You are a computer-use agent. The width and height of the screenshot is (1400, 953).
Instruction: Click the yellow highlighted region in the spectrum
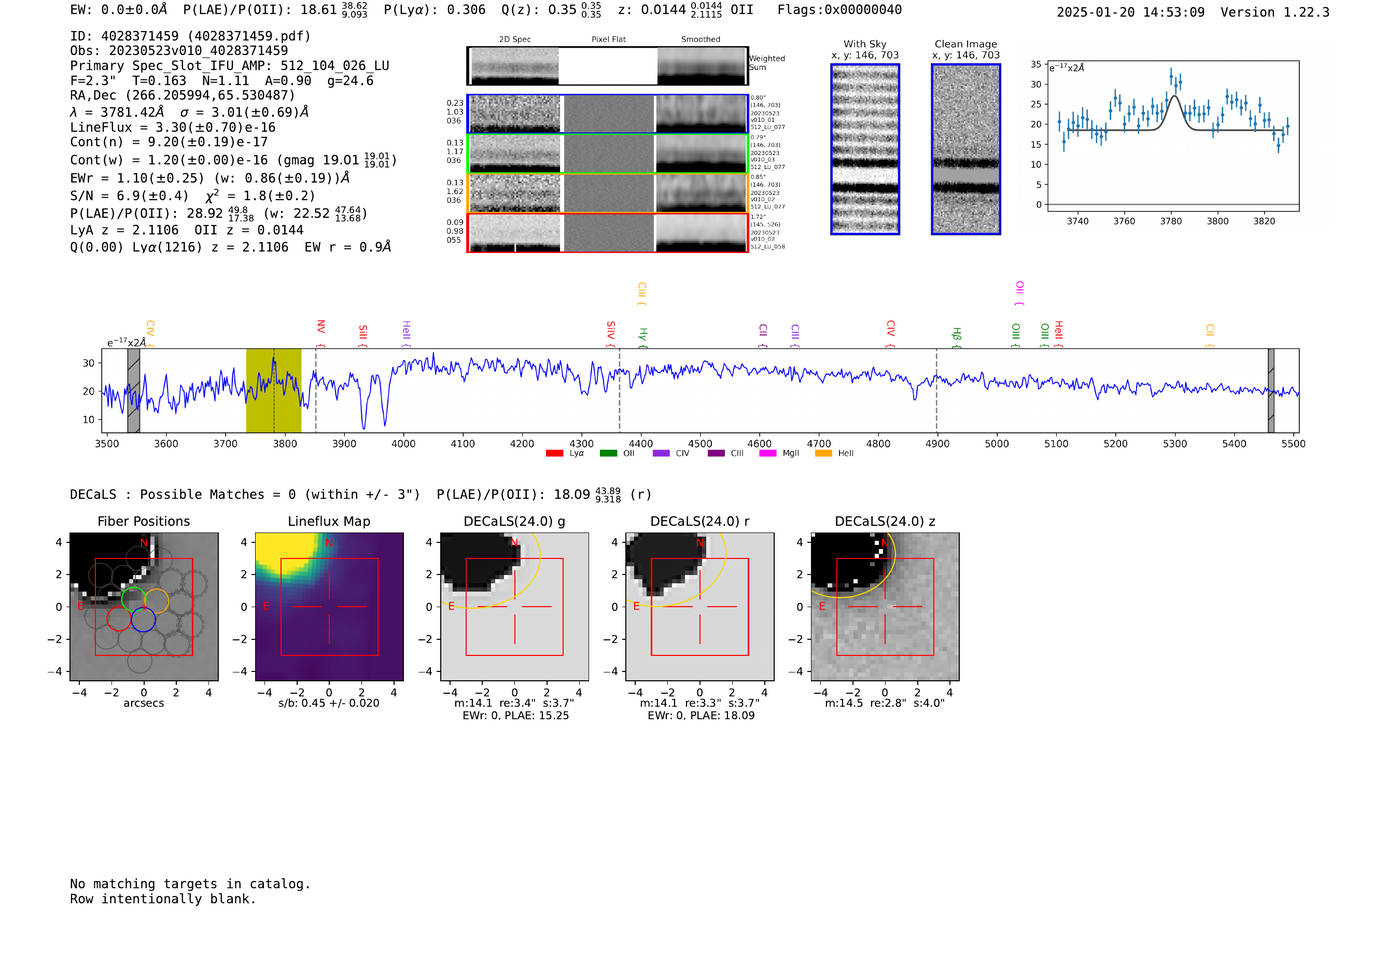click(274, 391)
